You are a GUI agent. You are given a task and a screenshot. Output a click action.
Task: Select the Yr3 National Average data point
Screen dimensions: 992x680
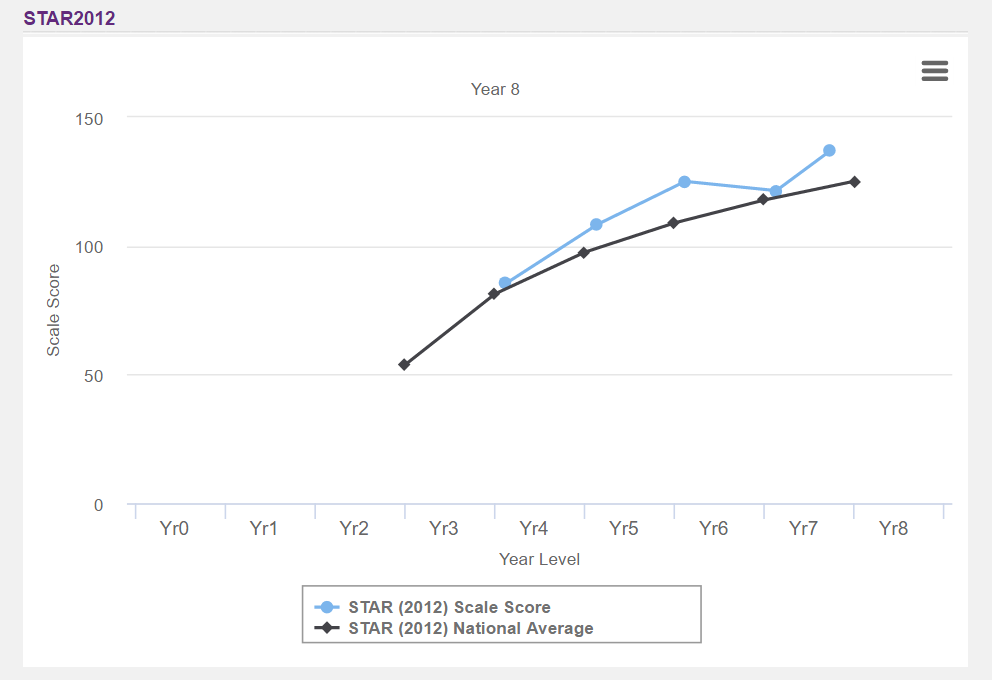[404, 364]
